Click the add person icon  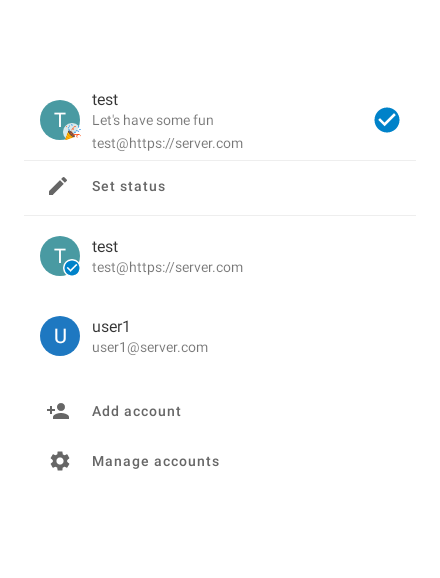tap(58, 411)
